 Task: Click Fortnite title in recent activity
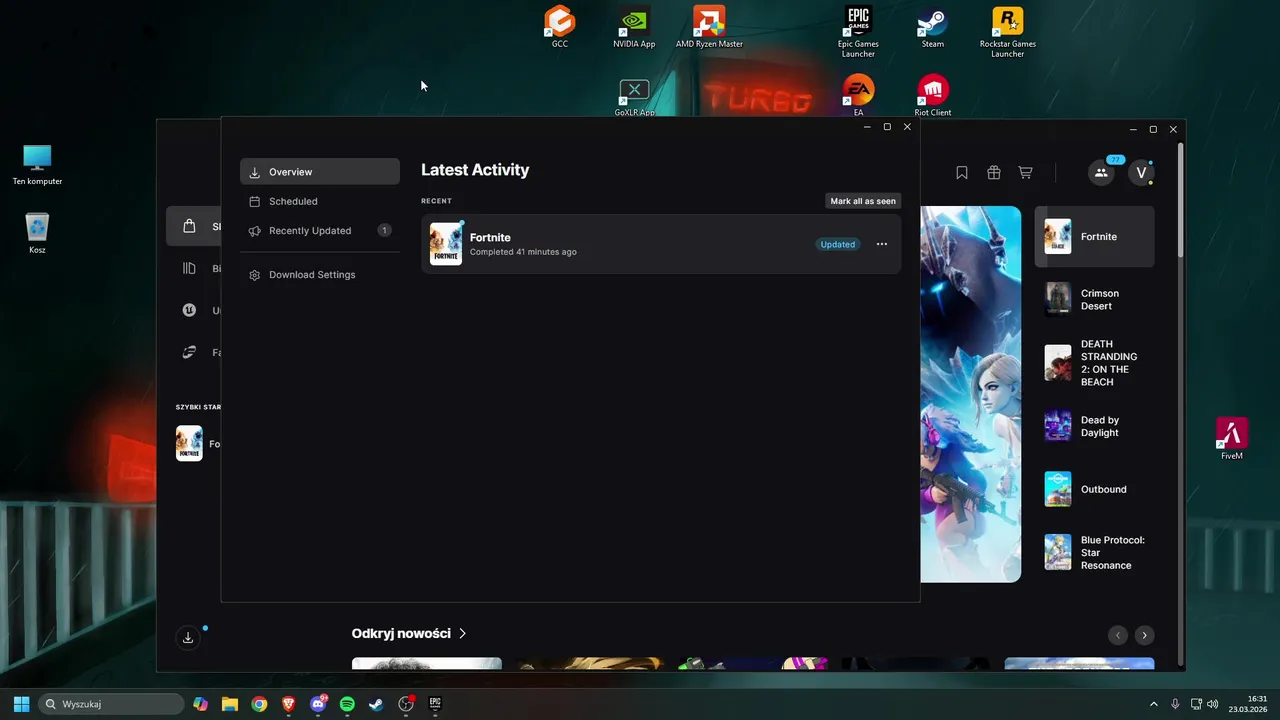pyautogui.click(x=490, y=237)
